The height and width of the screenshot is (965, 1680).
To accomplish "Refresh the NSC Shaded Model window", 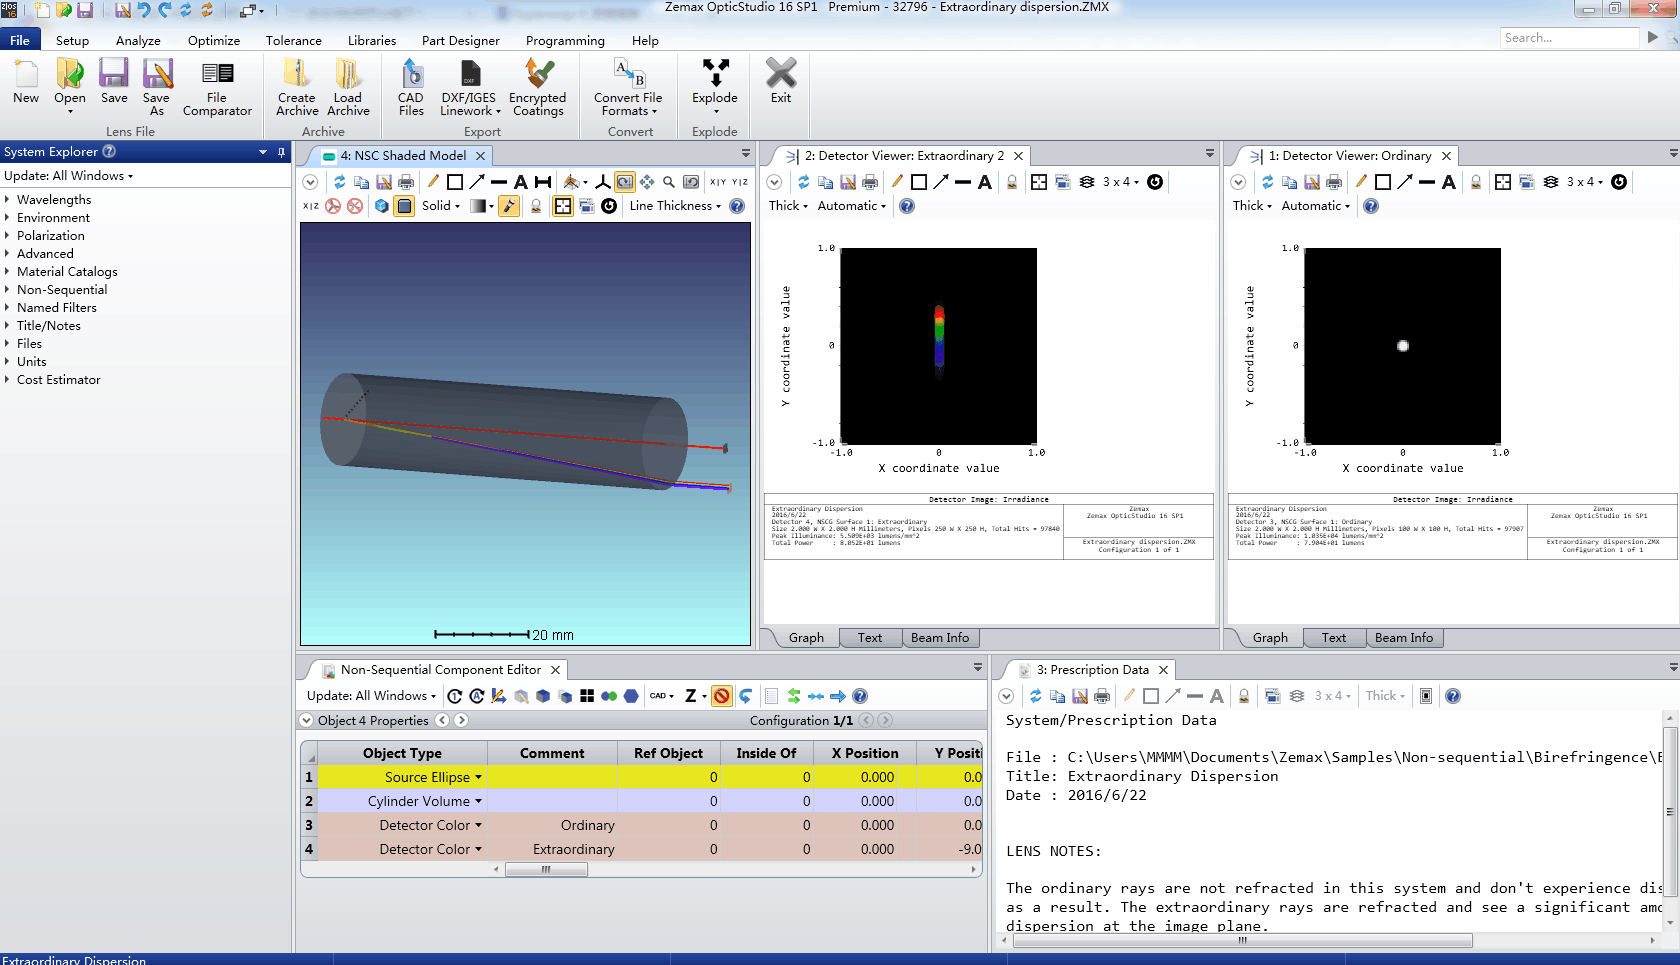I will tap(340, 182).
